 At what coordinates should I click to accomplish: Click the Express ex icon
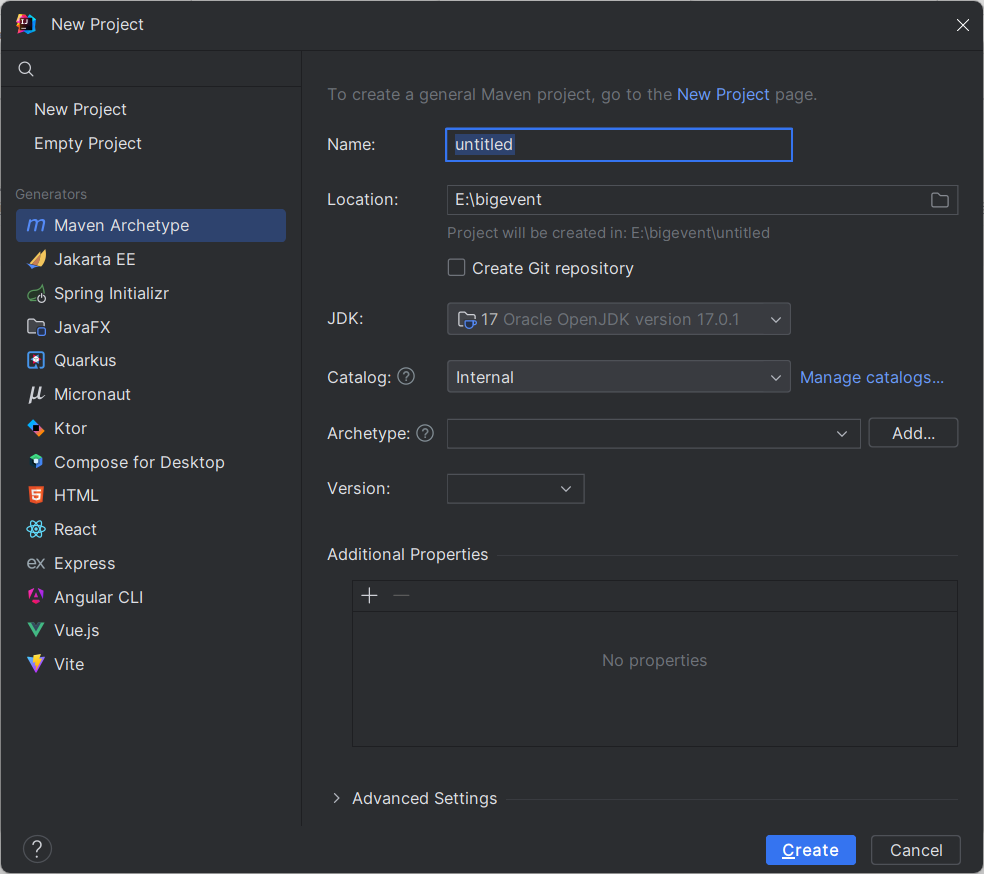[36, 563]
